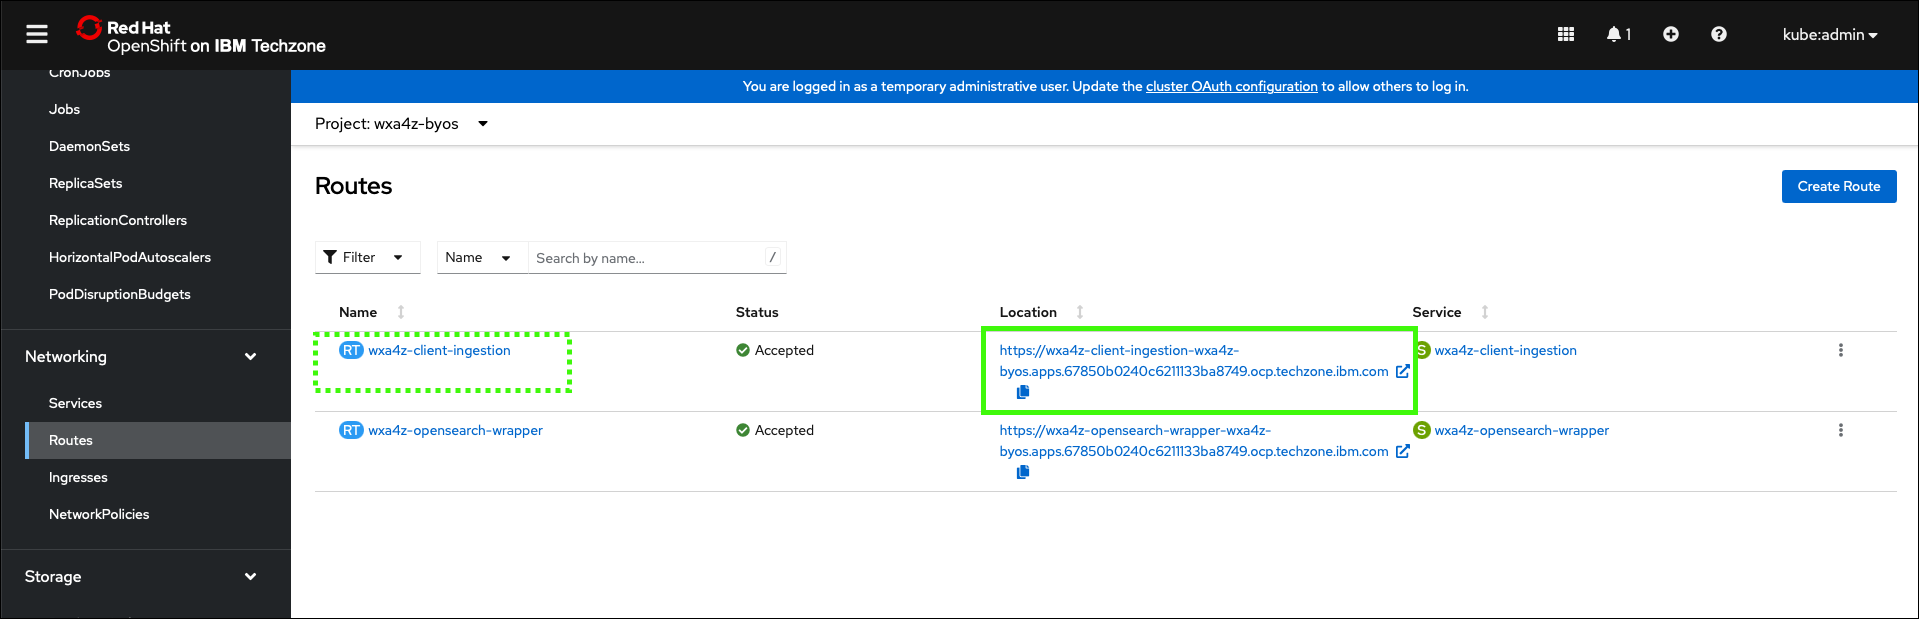Click the plus import icon in header

point(1670,35)
